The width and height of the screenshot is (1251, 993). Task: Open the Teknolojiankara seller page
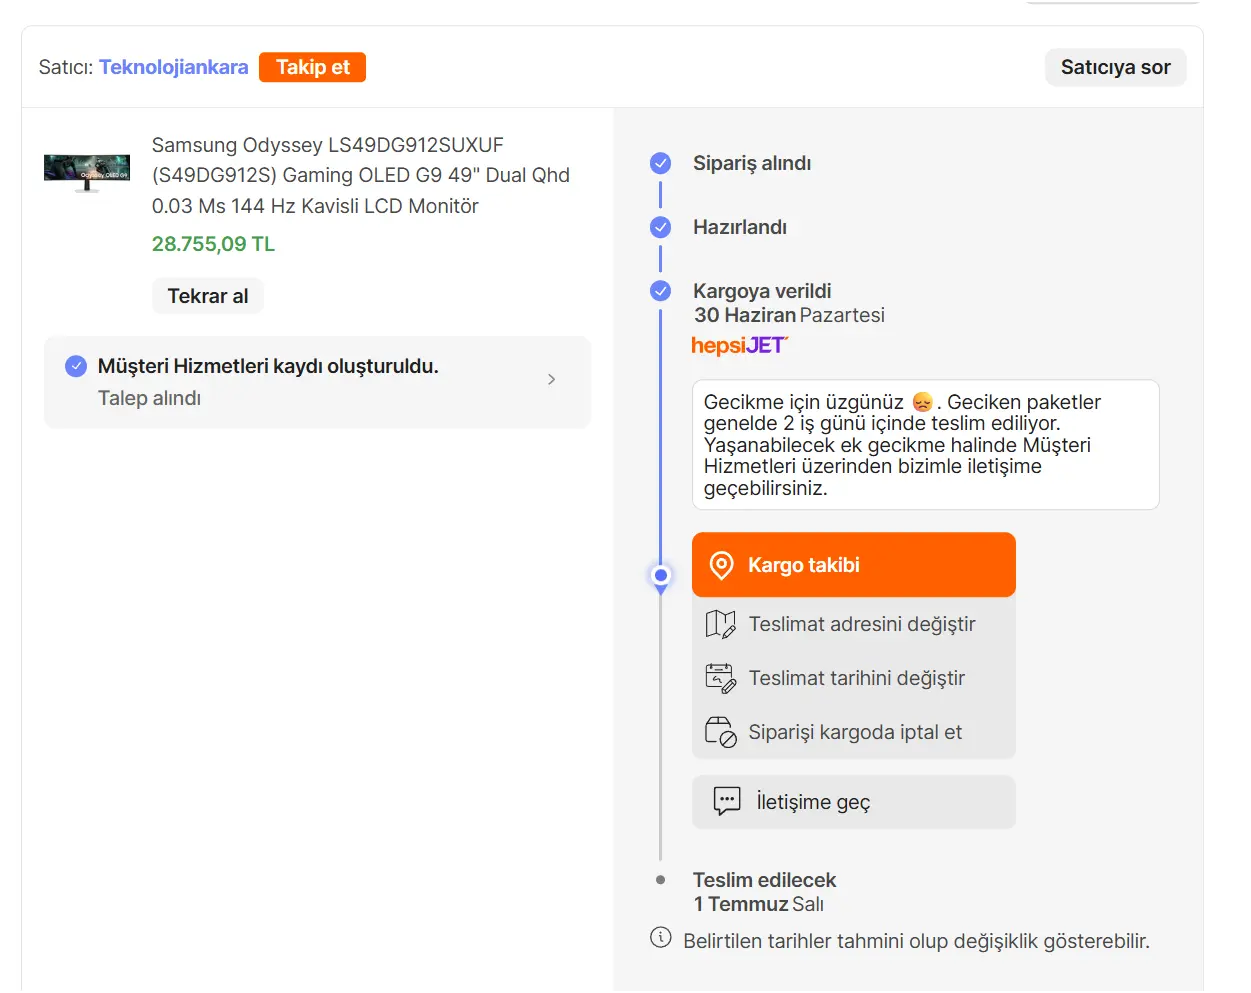click(173, 67)
